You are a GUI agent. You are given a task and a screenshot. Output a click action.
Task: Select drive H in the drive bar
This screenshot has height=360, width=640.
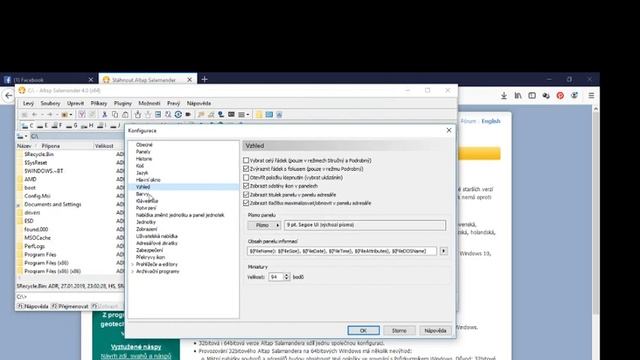(x=87, y=126)
